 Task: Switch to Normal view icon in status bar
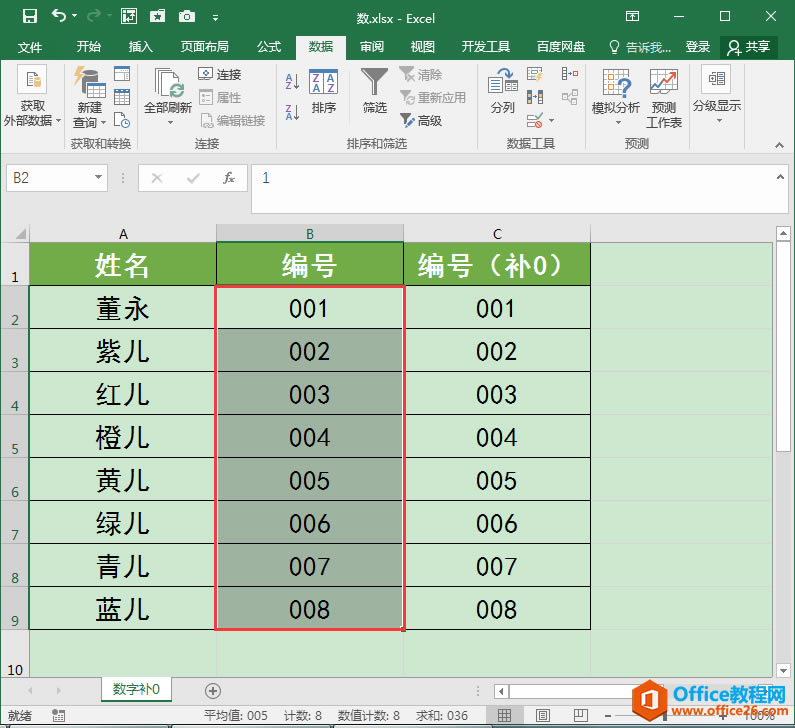click(x=504, y=715)
